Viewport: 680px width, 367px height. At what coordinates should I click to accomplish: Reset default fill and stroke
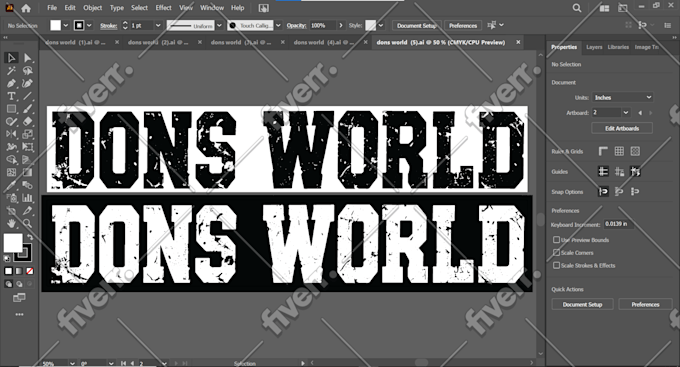(x=7, y=259)
